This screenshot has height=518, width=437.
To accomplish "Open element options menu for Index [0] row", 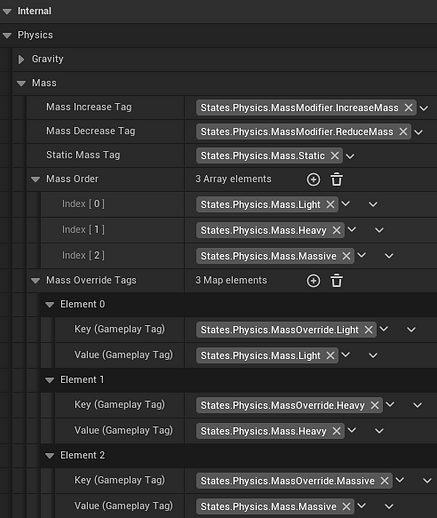I will coord(373,204).
